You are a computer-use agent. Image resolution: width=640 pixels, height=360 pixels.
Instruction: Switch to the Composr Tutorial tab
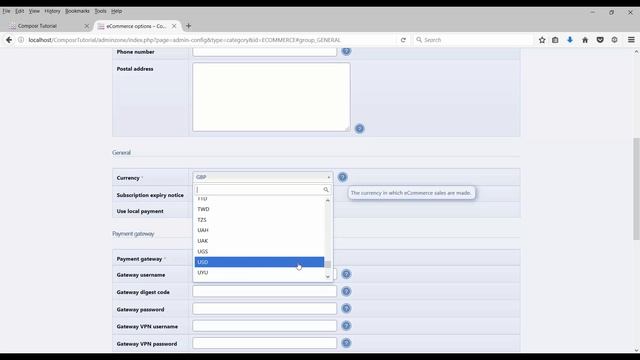click(47, 26)
